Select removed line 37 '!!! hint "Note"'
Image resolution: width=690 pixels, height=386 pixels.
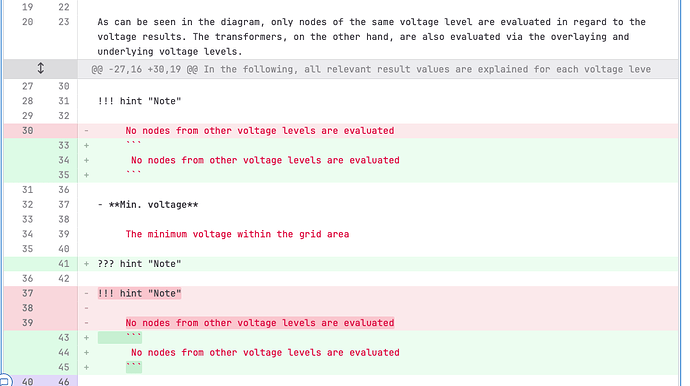(x=139, y=293)
